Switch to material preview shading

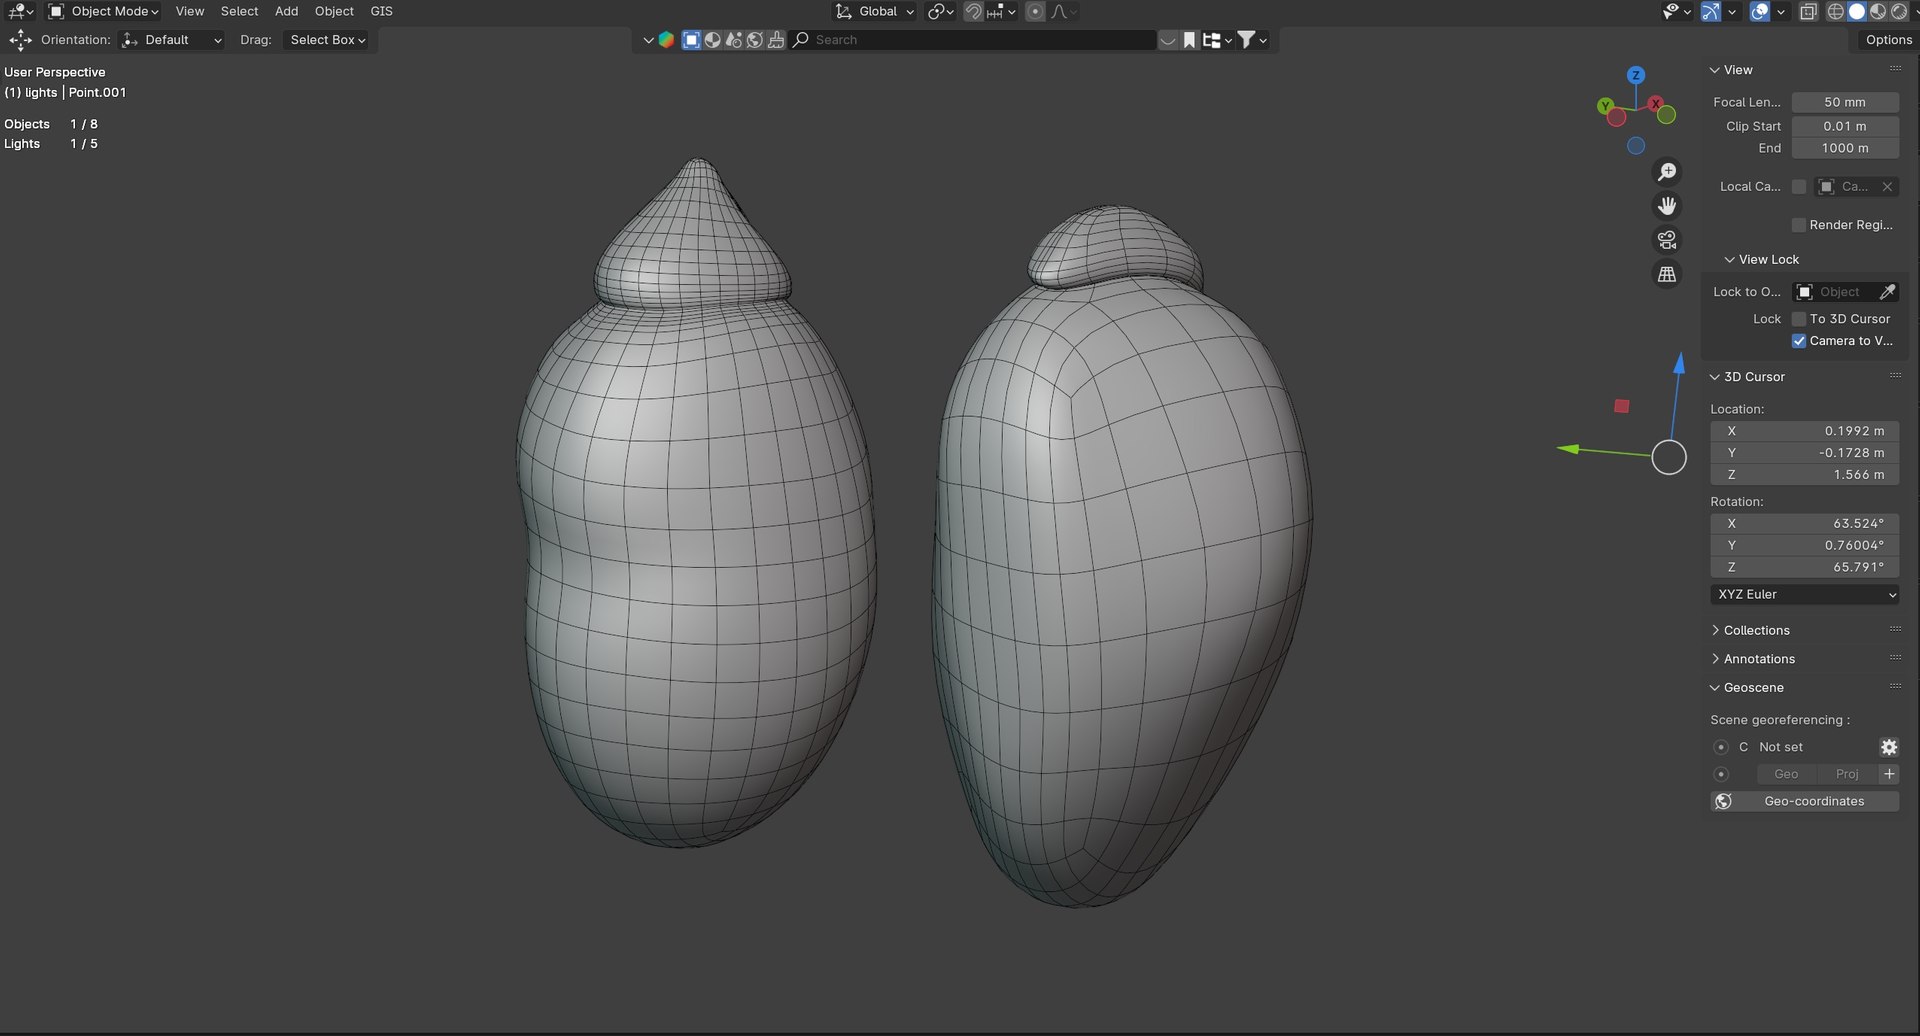[1878, 12]
